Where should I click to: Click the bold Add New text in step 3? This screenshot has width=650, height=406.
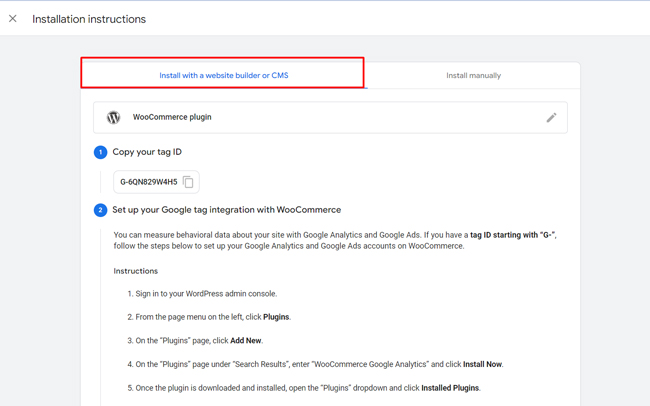pos(246,340)
